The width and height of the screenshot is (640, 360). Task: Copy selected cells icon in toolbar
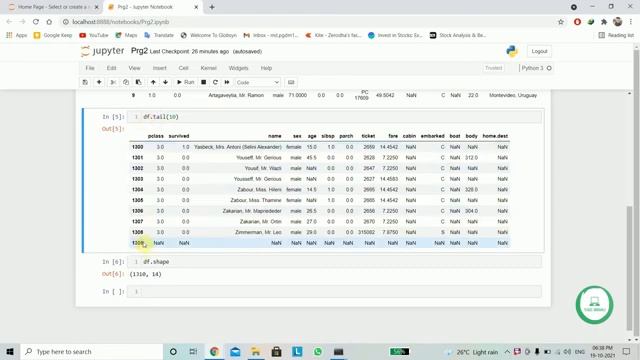click(126, 82)
